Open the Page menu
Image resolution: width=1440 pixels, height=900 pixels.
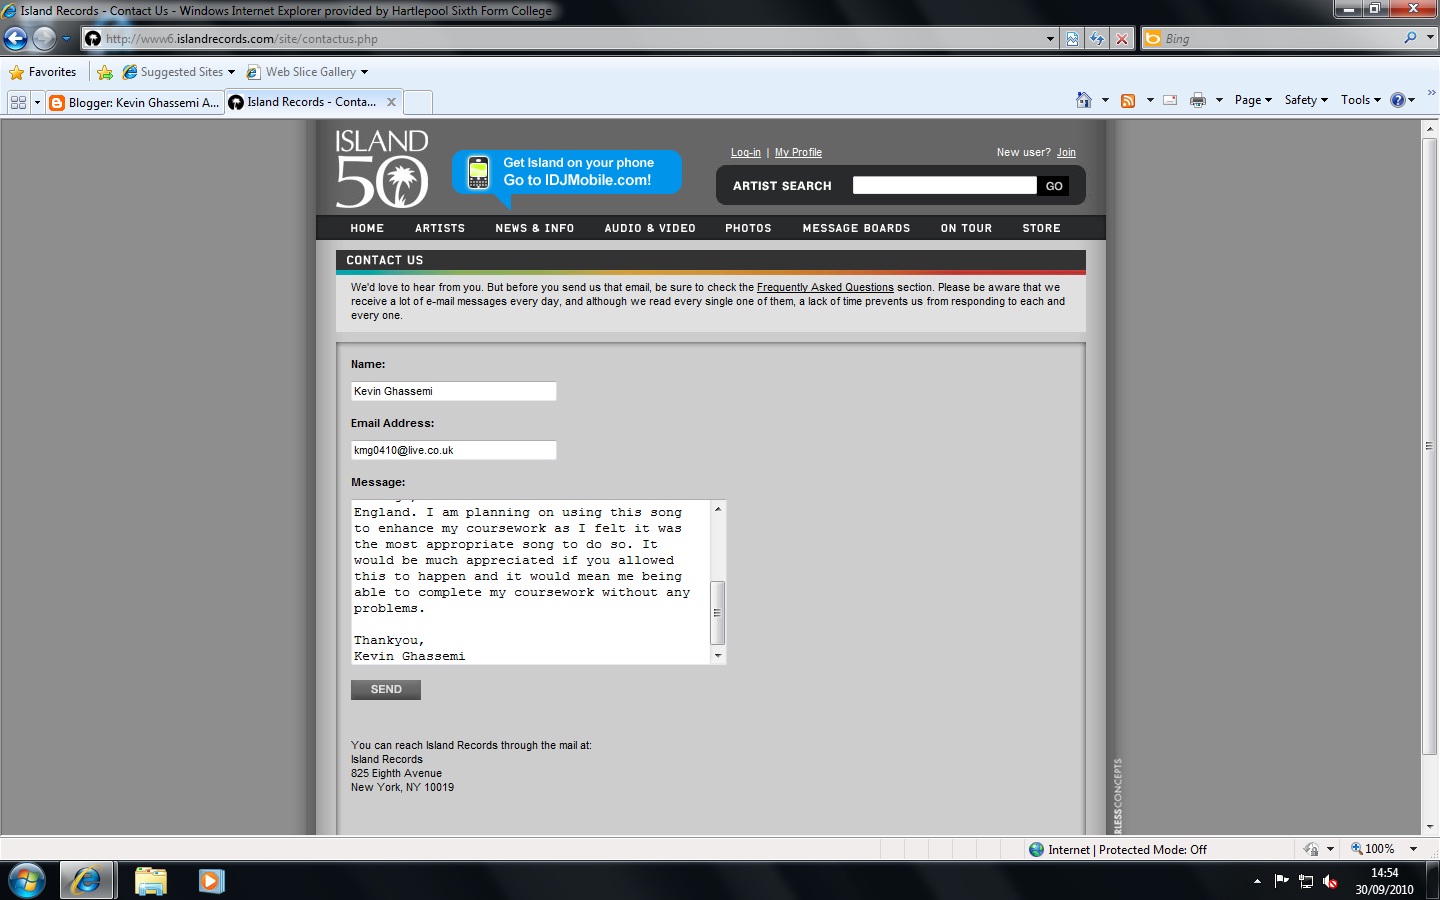tap(1253, 100)
